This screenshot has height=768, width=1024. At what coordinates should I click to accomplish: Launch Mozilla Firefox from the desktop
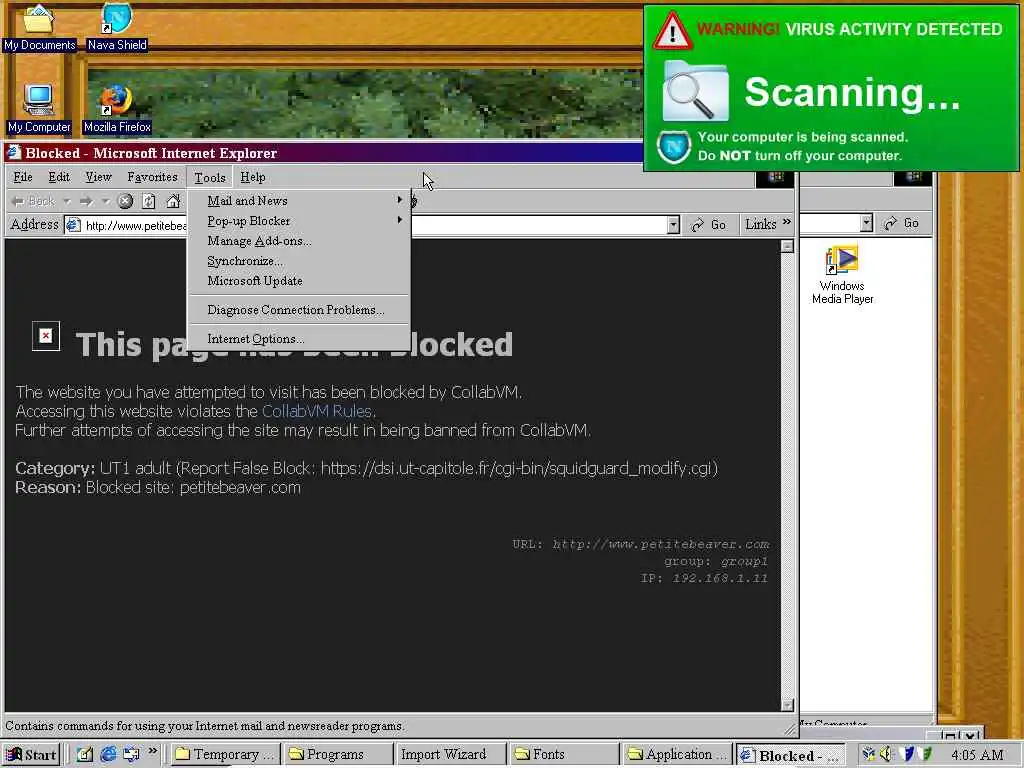117,108
